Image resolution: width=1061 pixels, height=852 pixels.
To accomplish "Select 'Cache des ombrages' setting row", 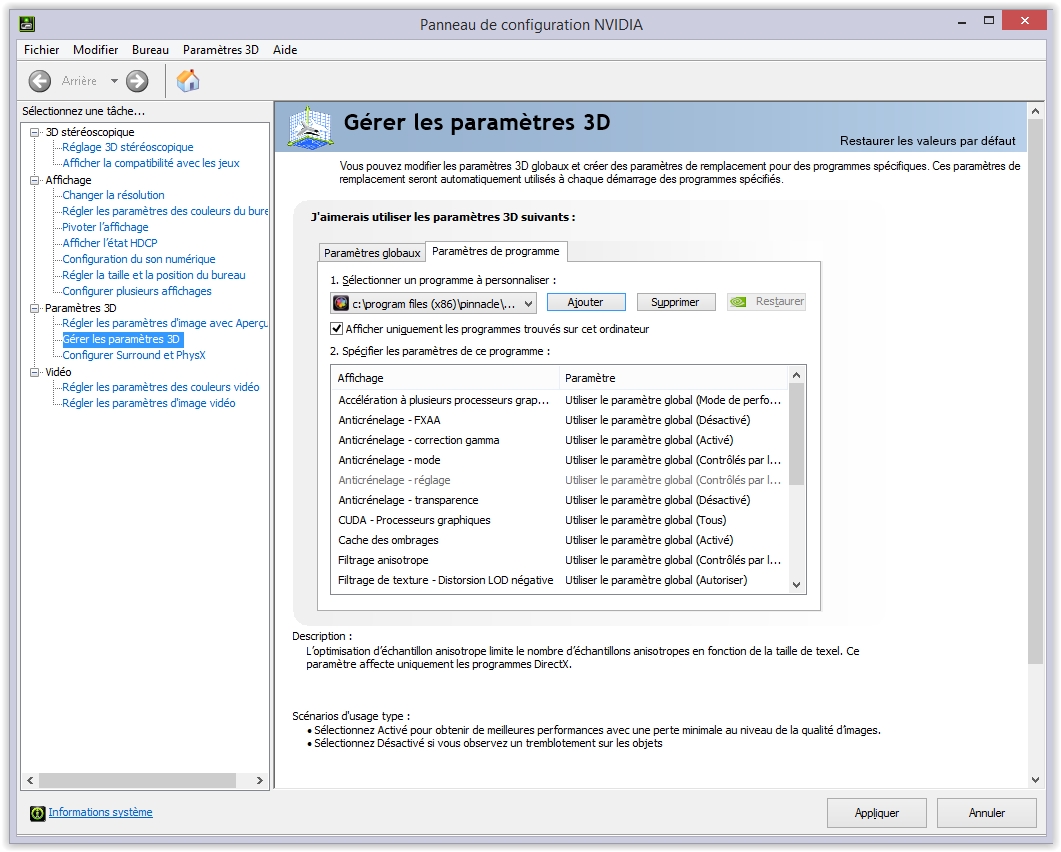I will coord(560,540).
